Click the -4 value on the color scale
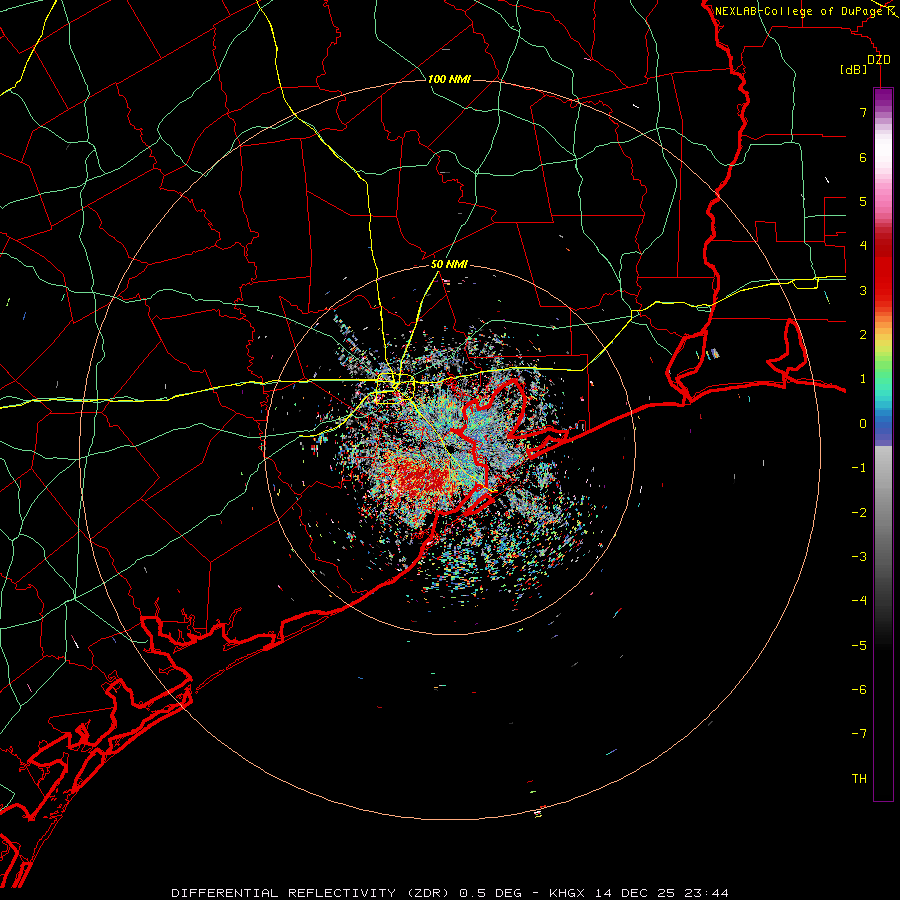The image size is (900, 900). 859,601
